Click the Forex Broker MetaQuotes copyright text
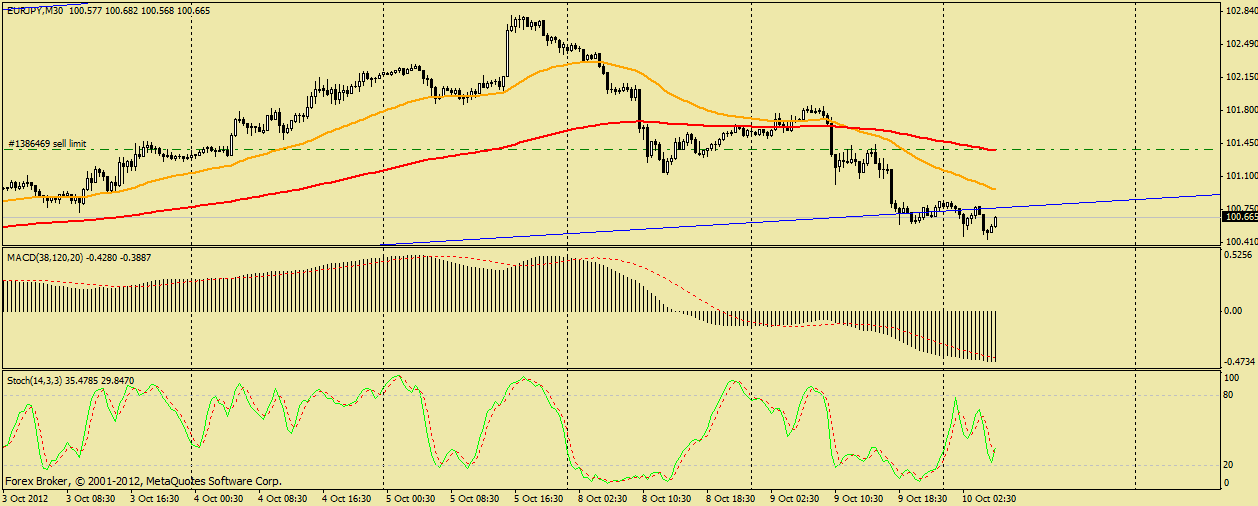This screenshot has height=506, width=1258. 143,480
